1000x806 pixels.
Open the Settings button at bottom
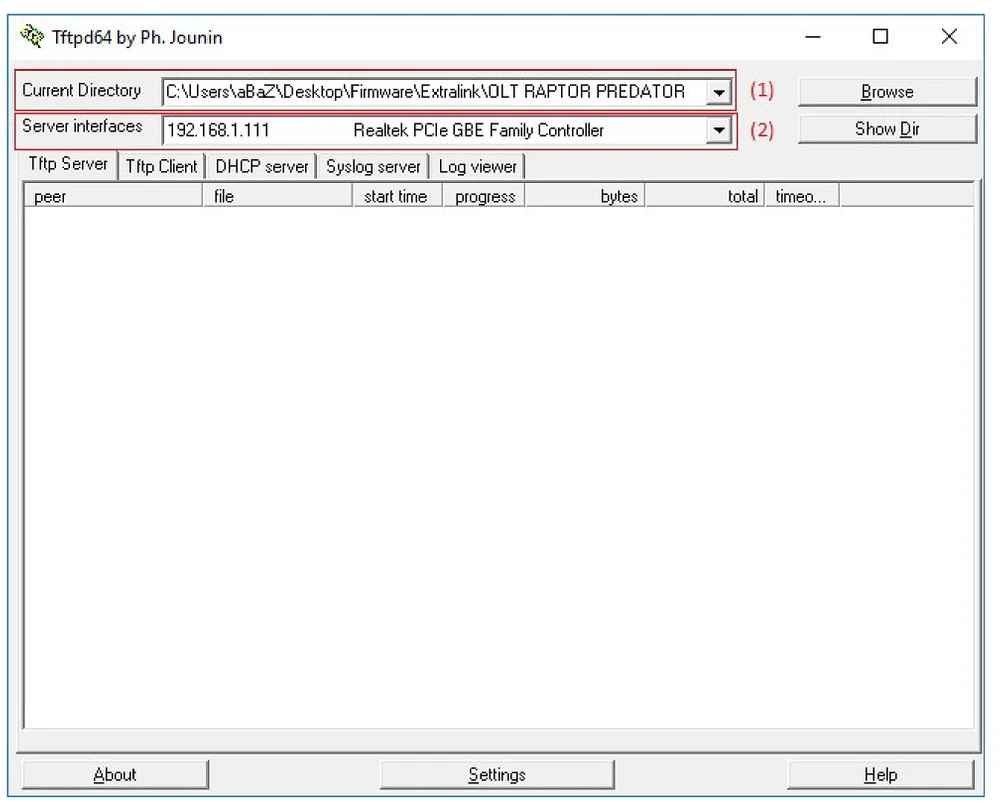(x=497, y=775)
